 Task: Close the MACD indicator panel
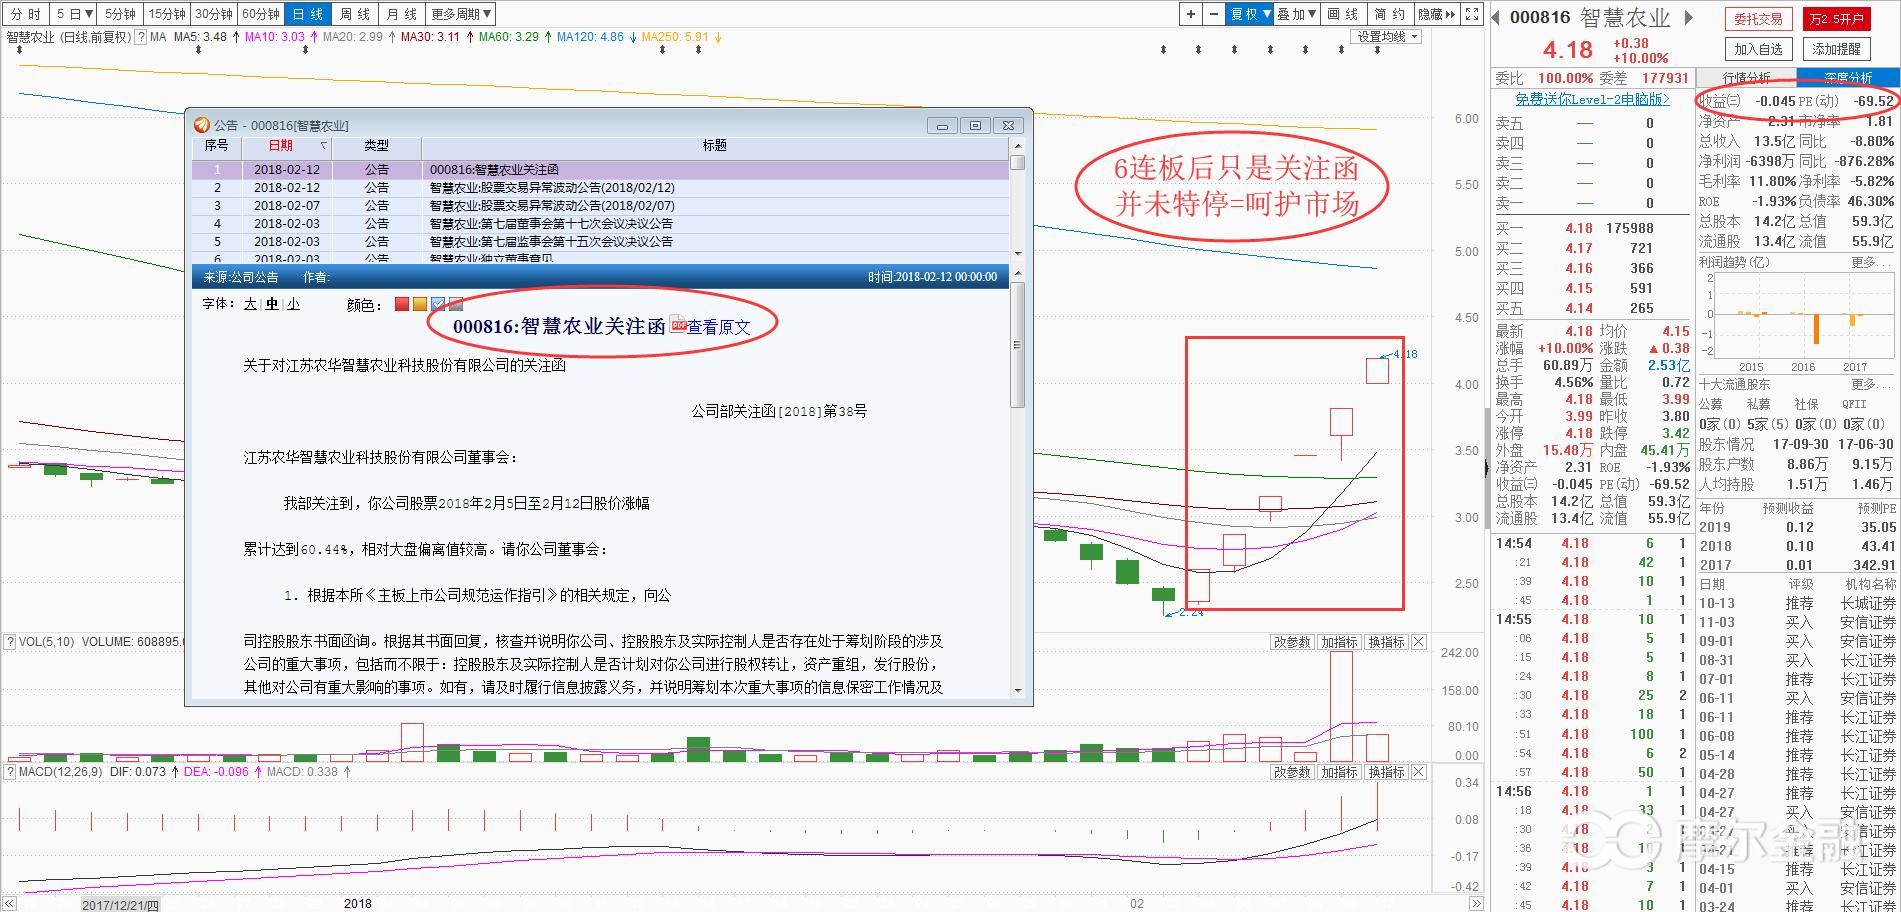[1418, 772]
